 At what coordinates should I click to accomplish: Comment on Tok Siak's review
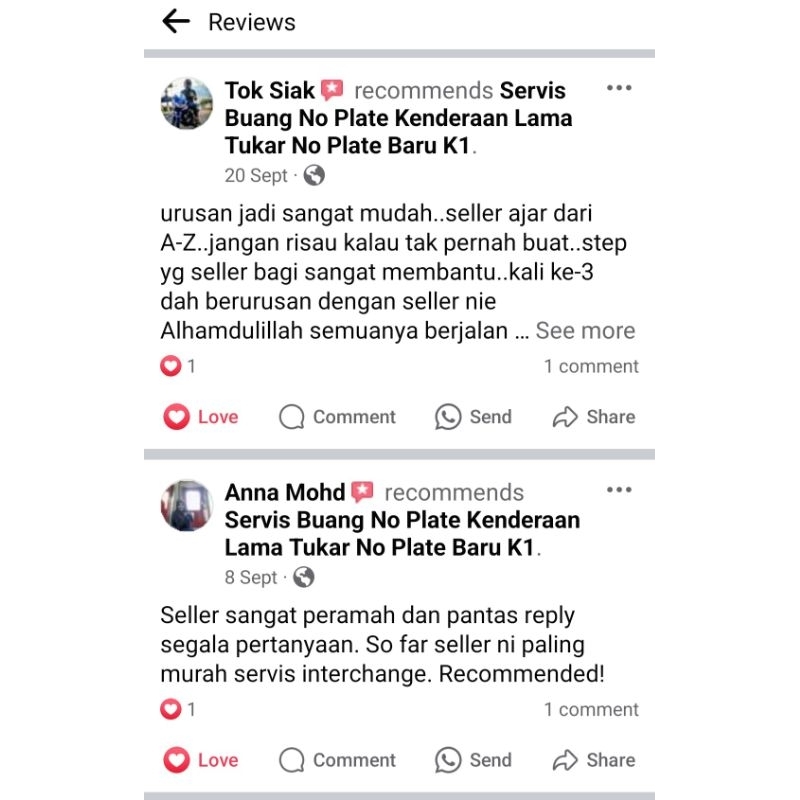coord(337,417)
